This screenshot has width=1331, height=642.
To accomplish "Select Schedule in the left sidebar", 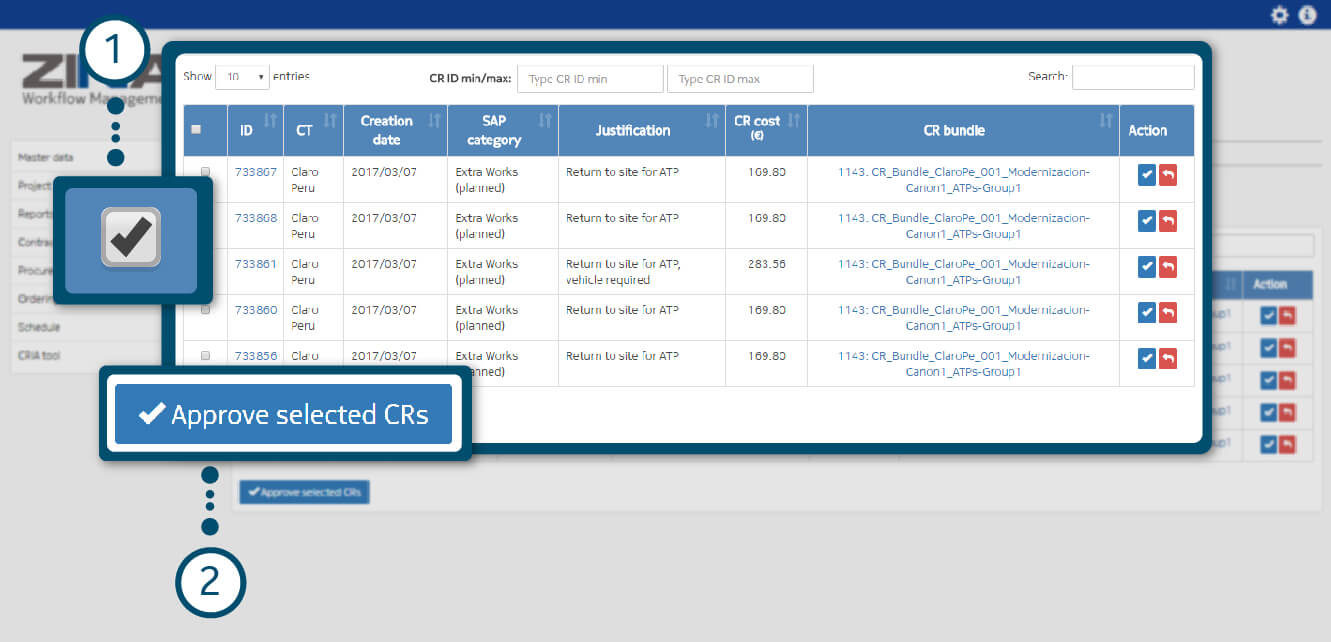I will click(40, 327).
